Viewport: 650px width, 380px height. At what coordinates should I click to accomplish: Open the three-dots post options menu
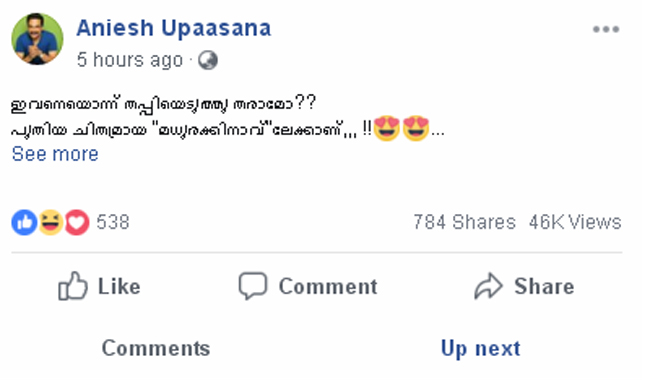point(606,29)
